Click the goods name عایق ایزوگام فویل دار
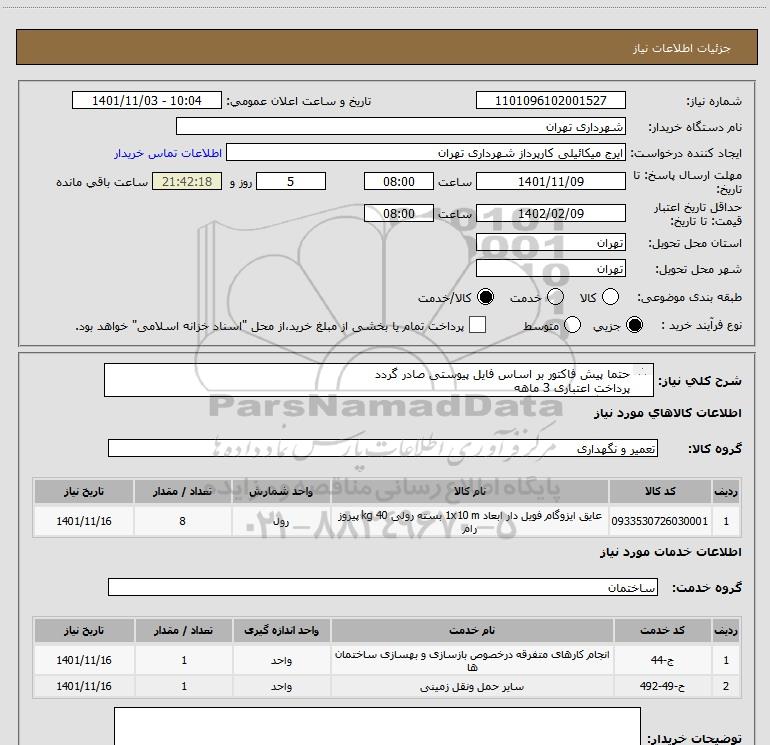 click(469, 522)
